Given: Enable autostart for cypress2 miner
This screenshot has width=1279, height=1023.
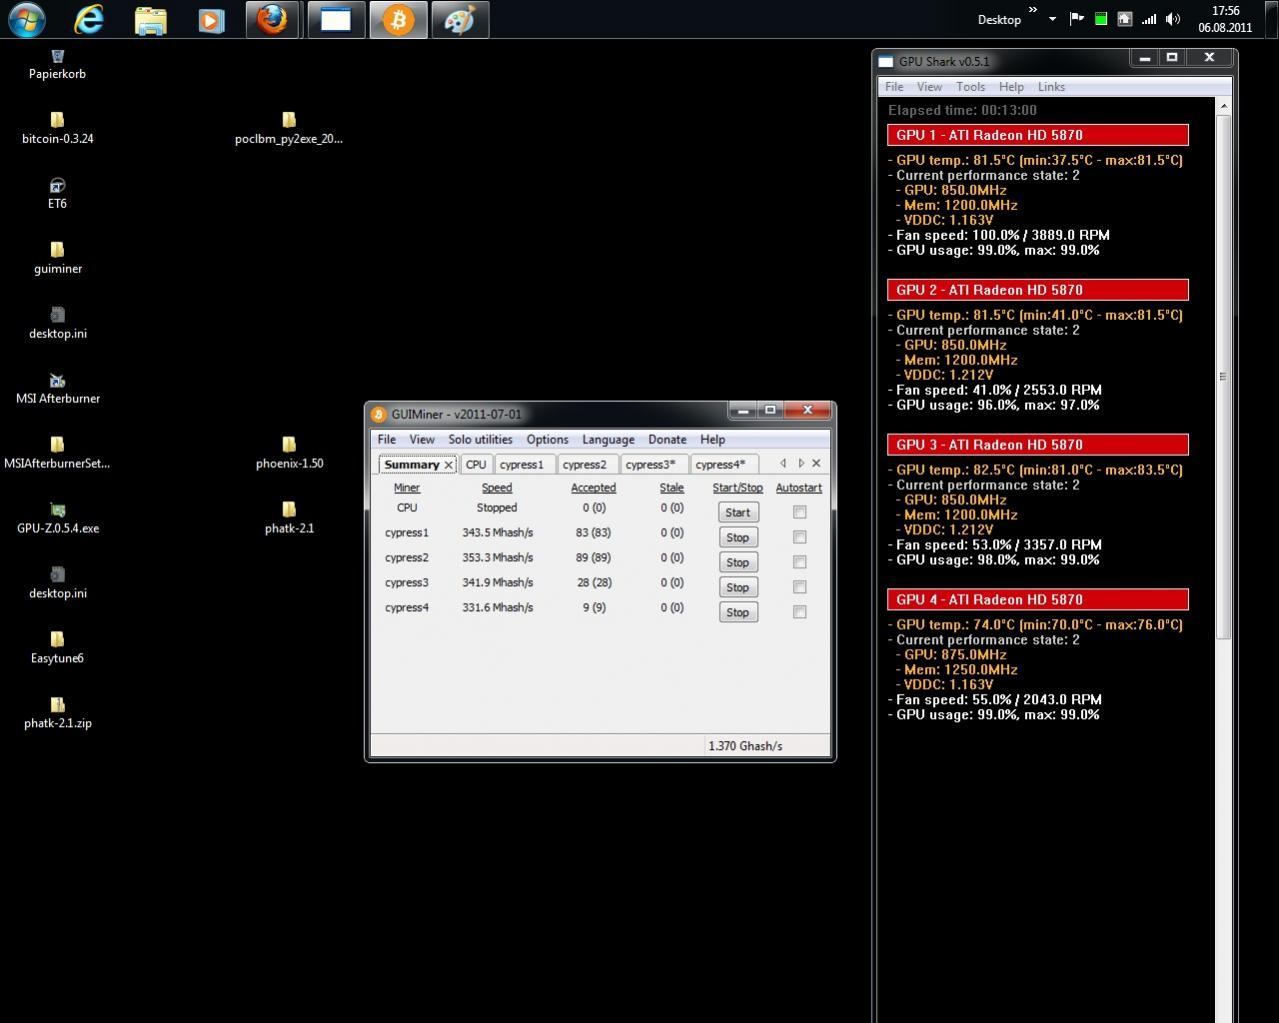Looking at the screenshot, I should pyautogui.click(x=799, y=562).
